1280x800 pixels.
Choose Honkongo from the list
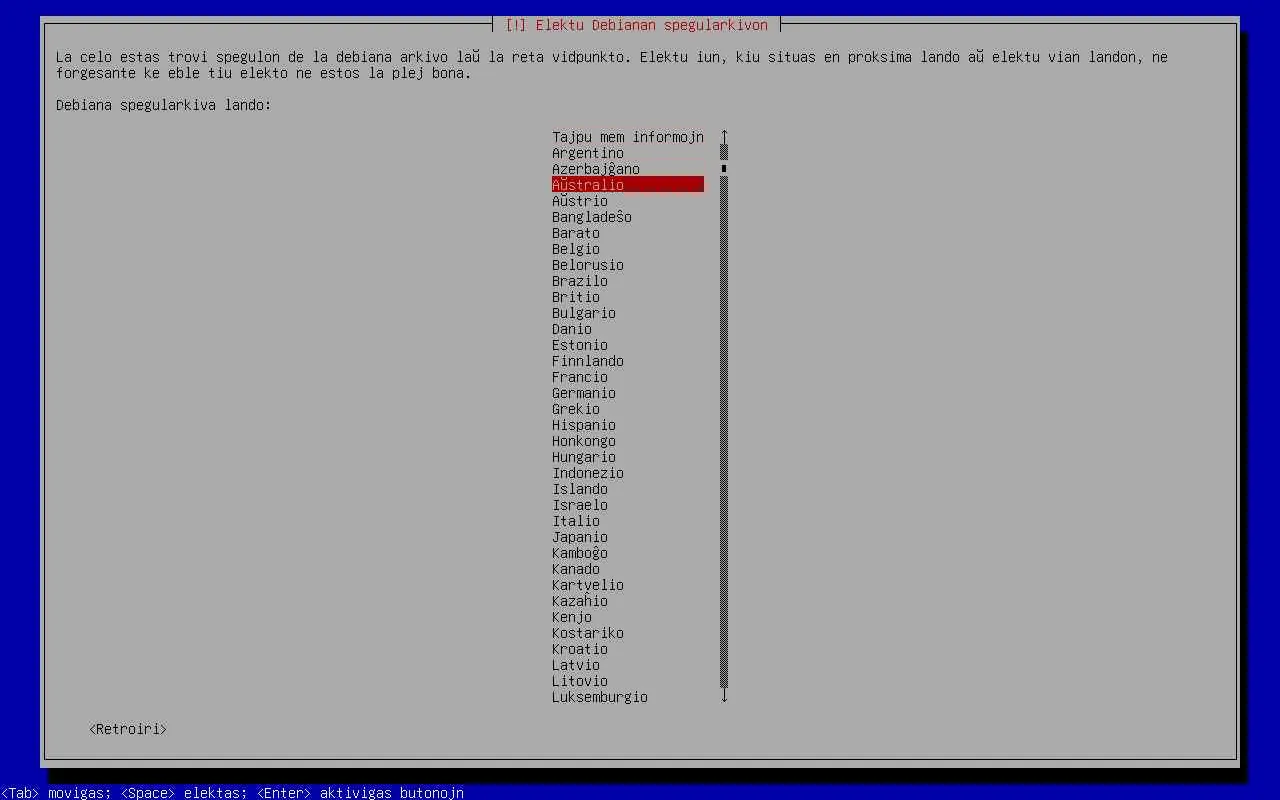pyautogui.click(x=584, y=441)
